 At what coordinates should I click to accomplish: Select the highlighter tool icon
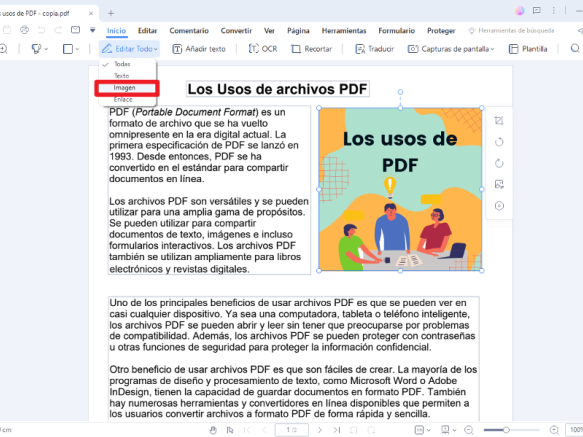(x=36, y=49)
